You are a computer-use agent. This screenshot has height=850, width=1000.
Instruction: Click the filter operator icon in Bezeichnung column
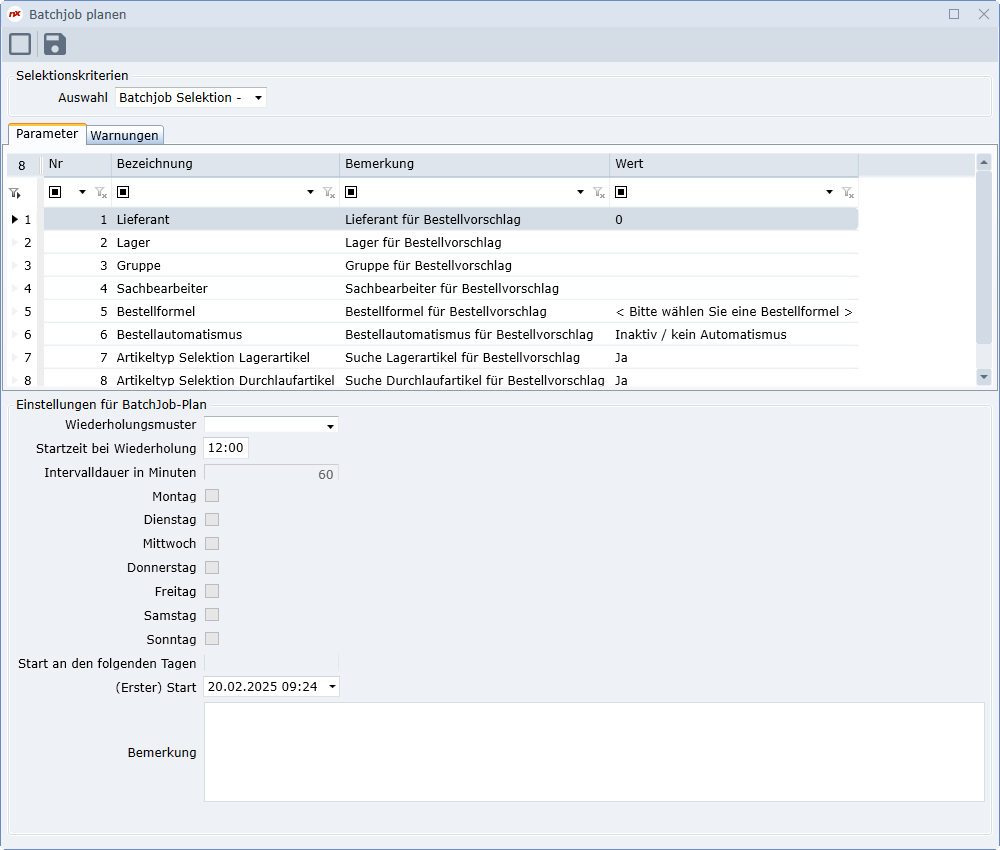123,192
